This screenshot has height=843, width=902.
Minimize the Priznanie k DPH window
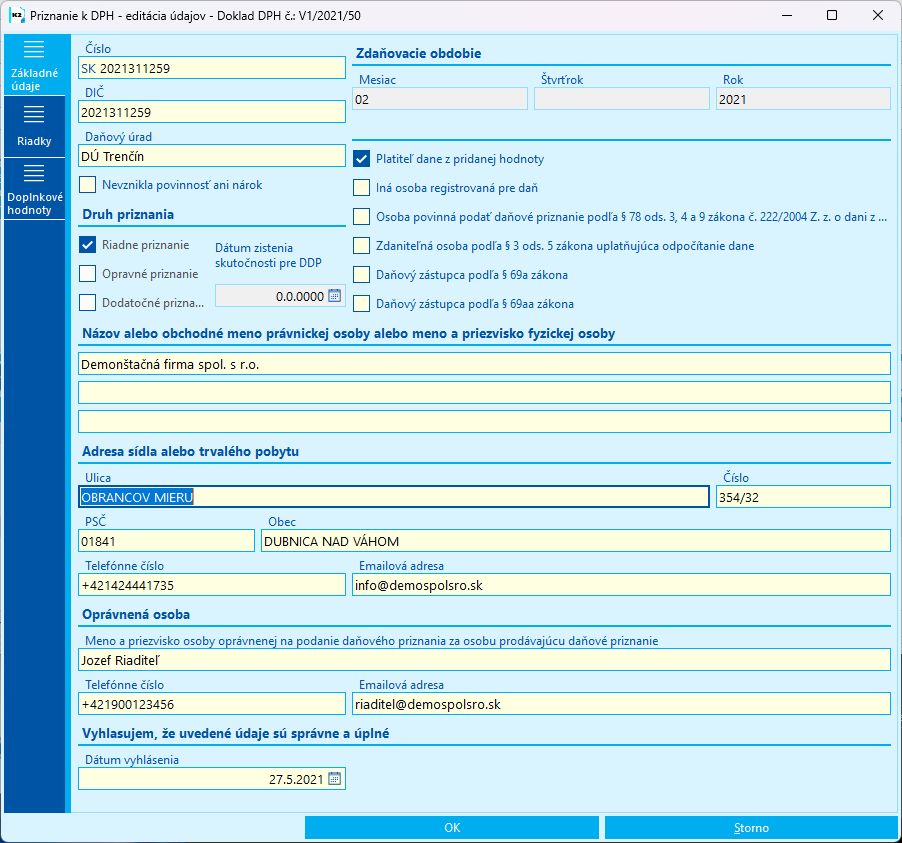787,16
